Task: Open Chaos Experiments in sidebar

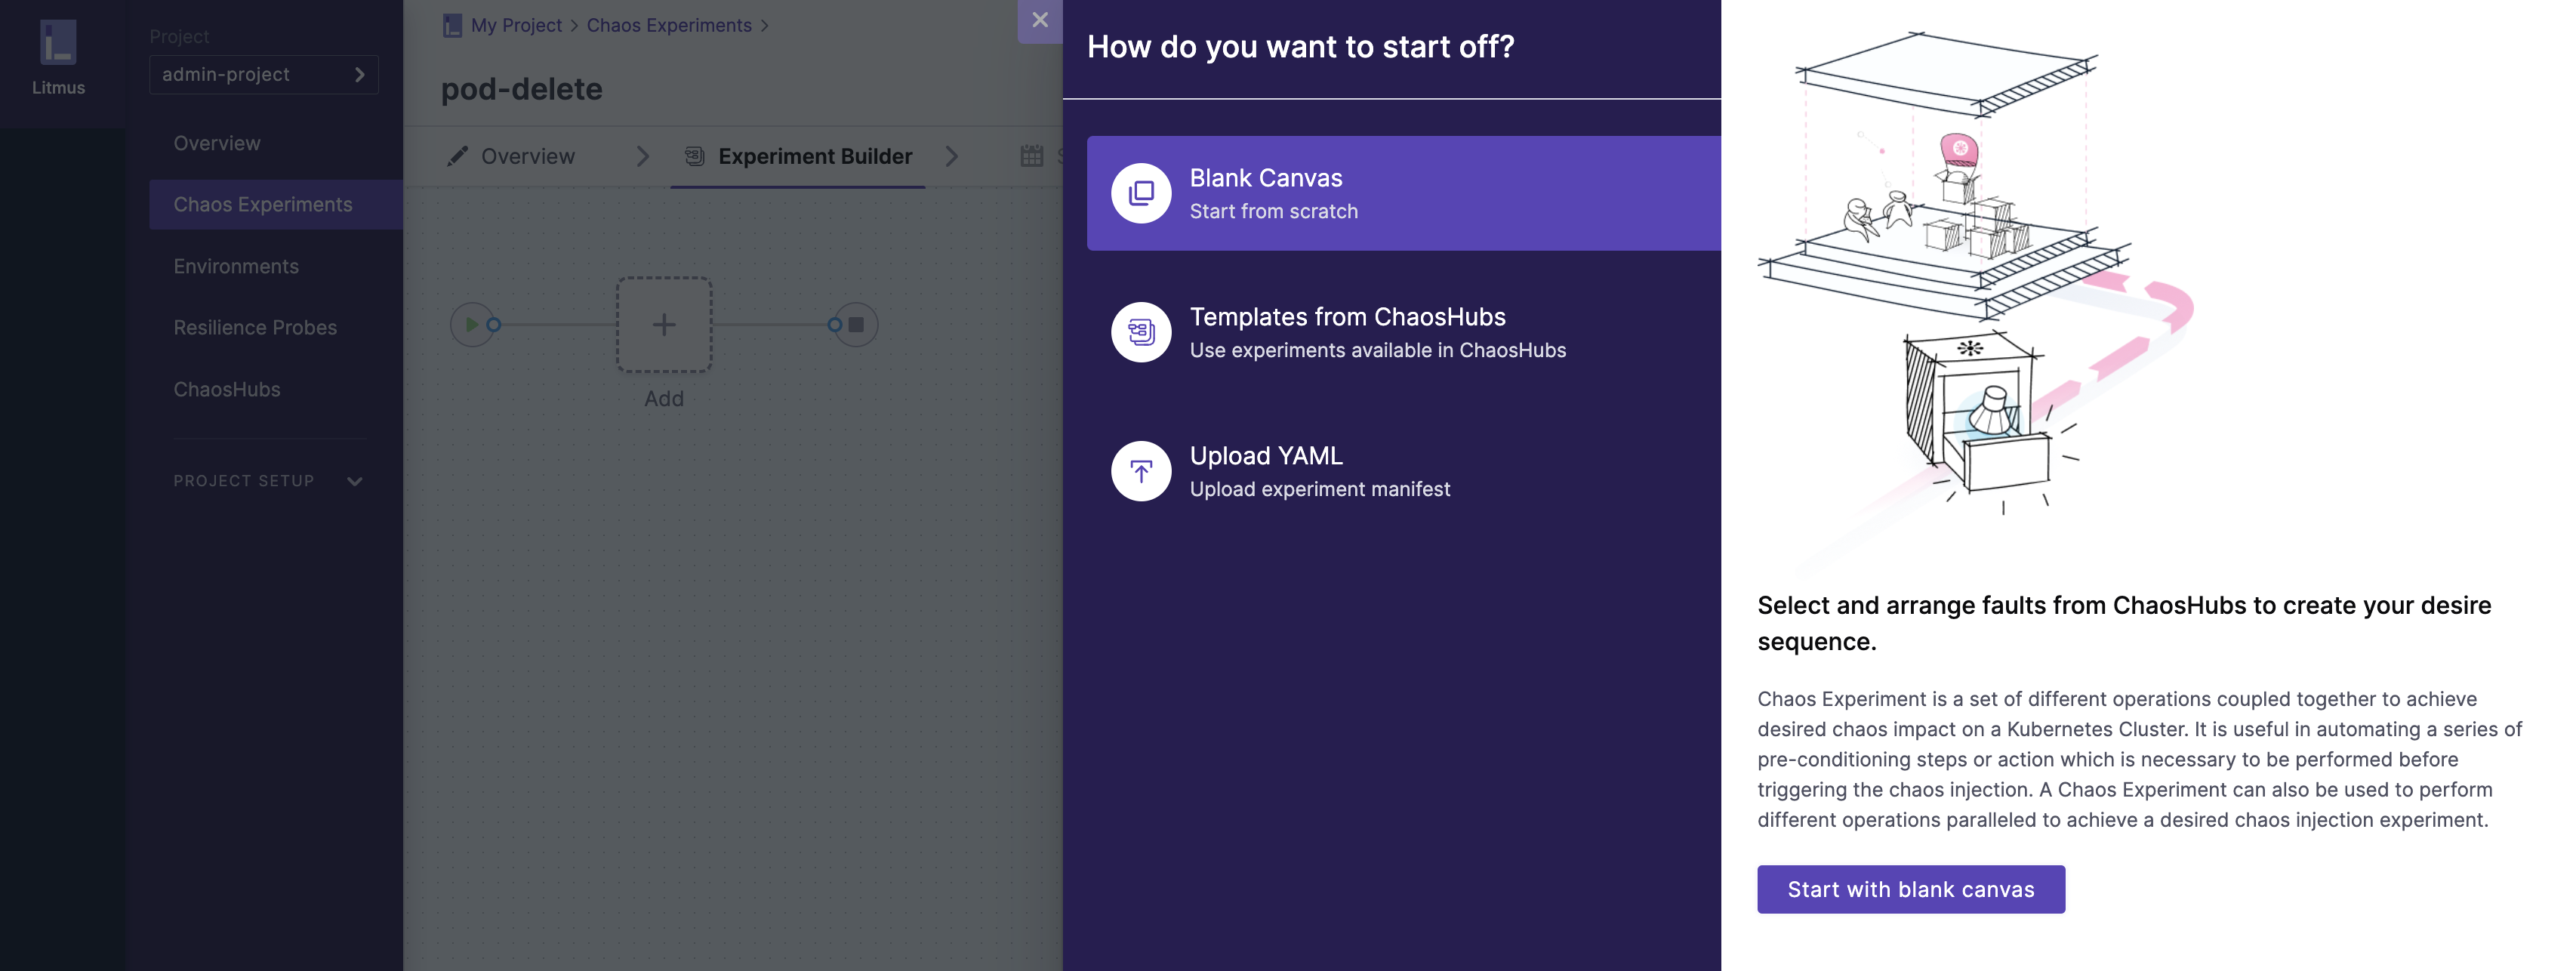Action: pos(263,205)
